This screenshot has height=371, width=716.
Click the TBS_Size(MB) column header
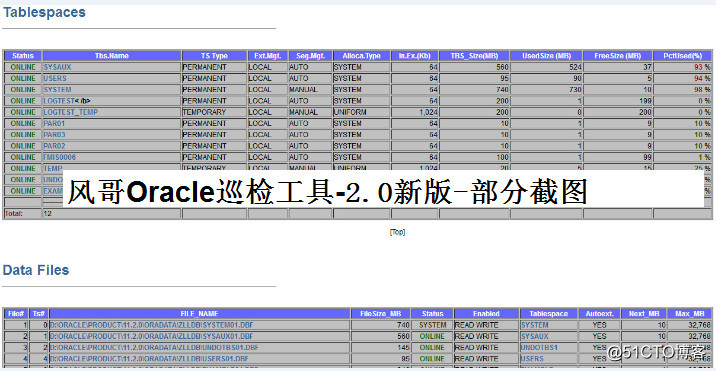point(474,56)
